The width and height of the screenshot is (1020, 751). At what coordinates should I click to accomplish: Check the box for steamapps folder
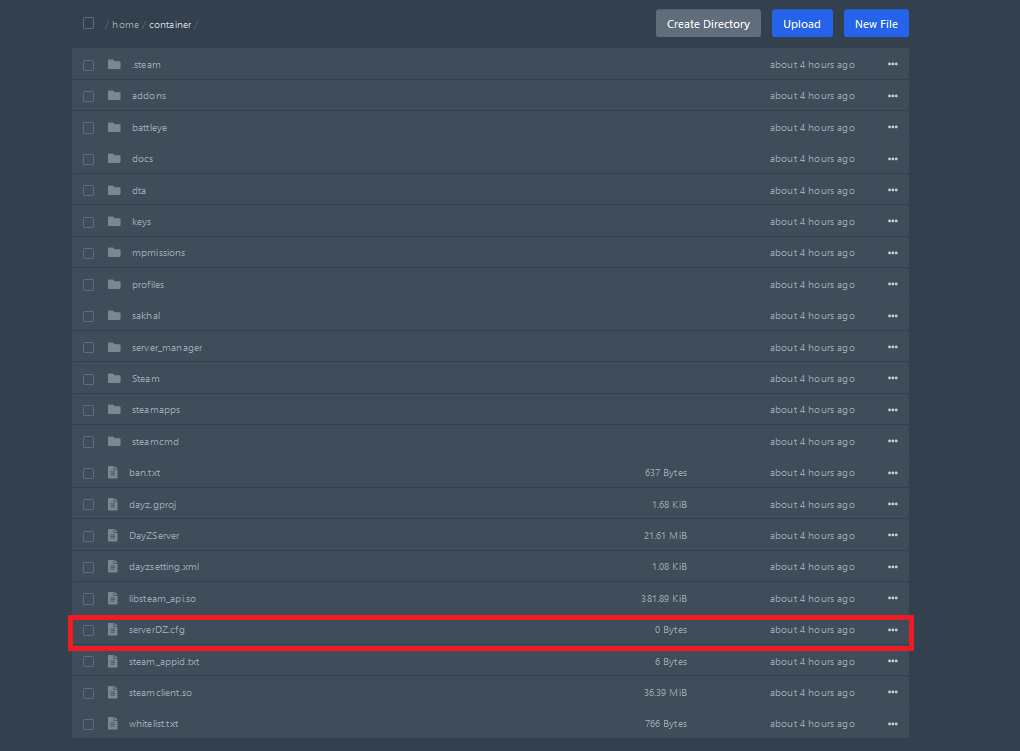tap(88, 410)
